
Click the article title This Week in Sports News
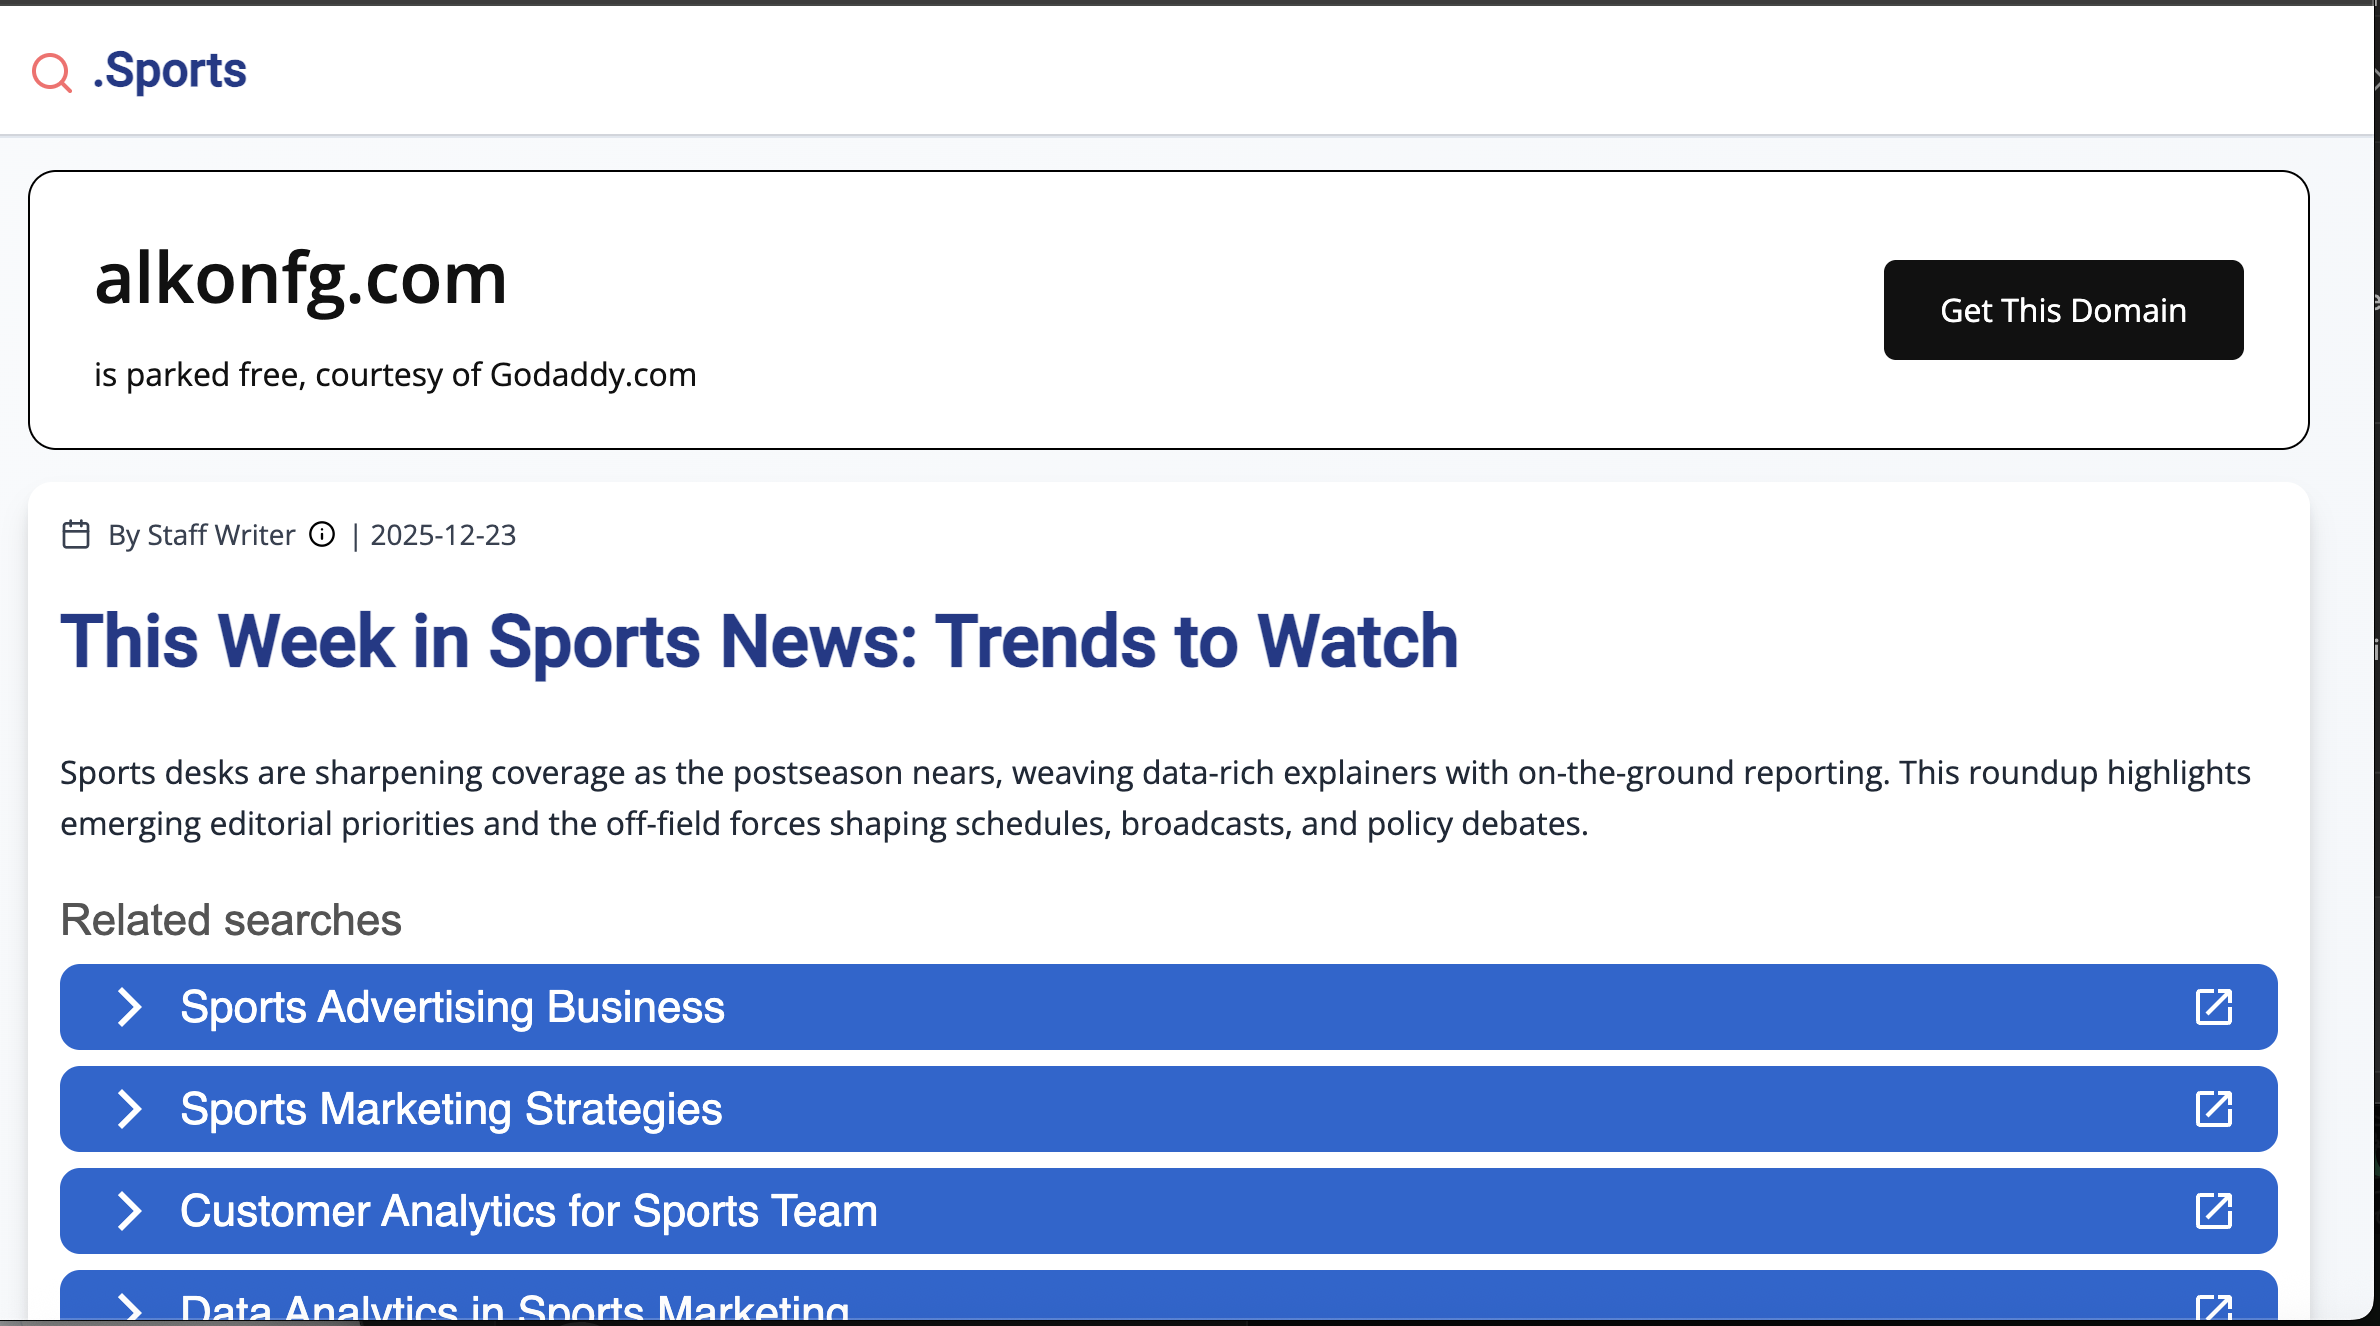pos(759,641)
